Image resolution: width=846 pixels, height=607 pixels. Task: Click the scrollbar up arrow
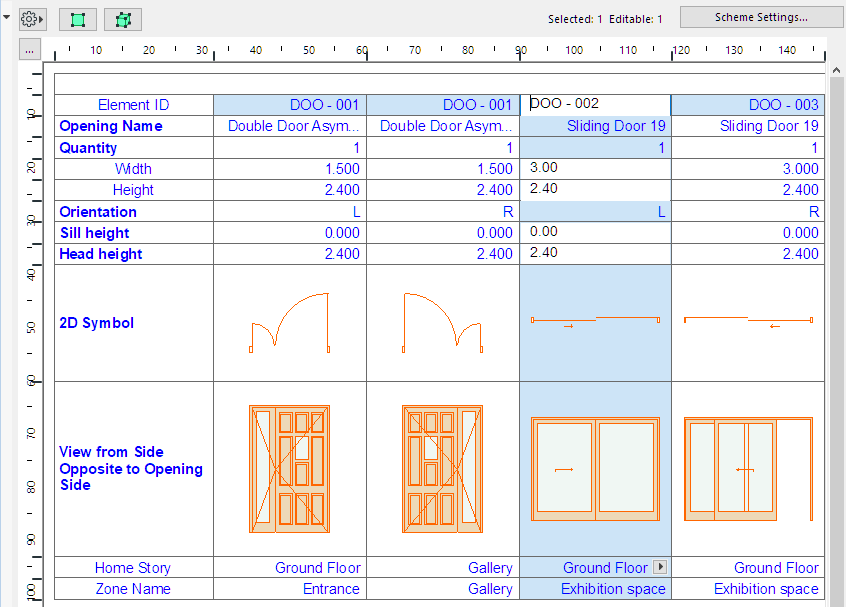[836, 70]
